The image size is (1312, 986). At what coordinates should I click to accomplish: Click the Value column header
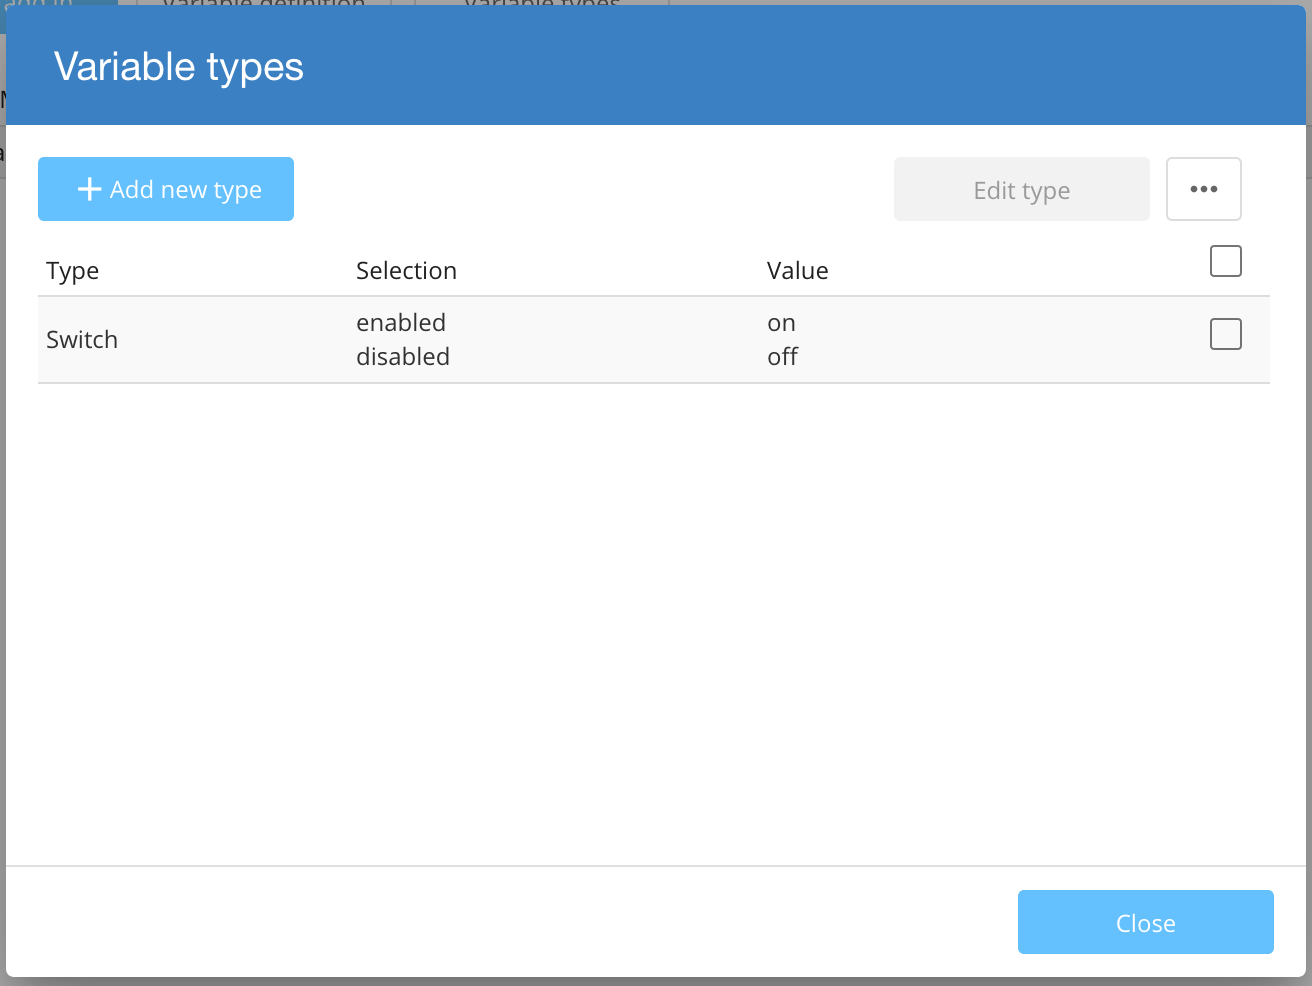tap(797, 271)
